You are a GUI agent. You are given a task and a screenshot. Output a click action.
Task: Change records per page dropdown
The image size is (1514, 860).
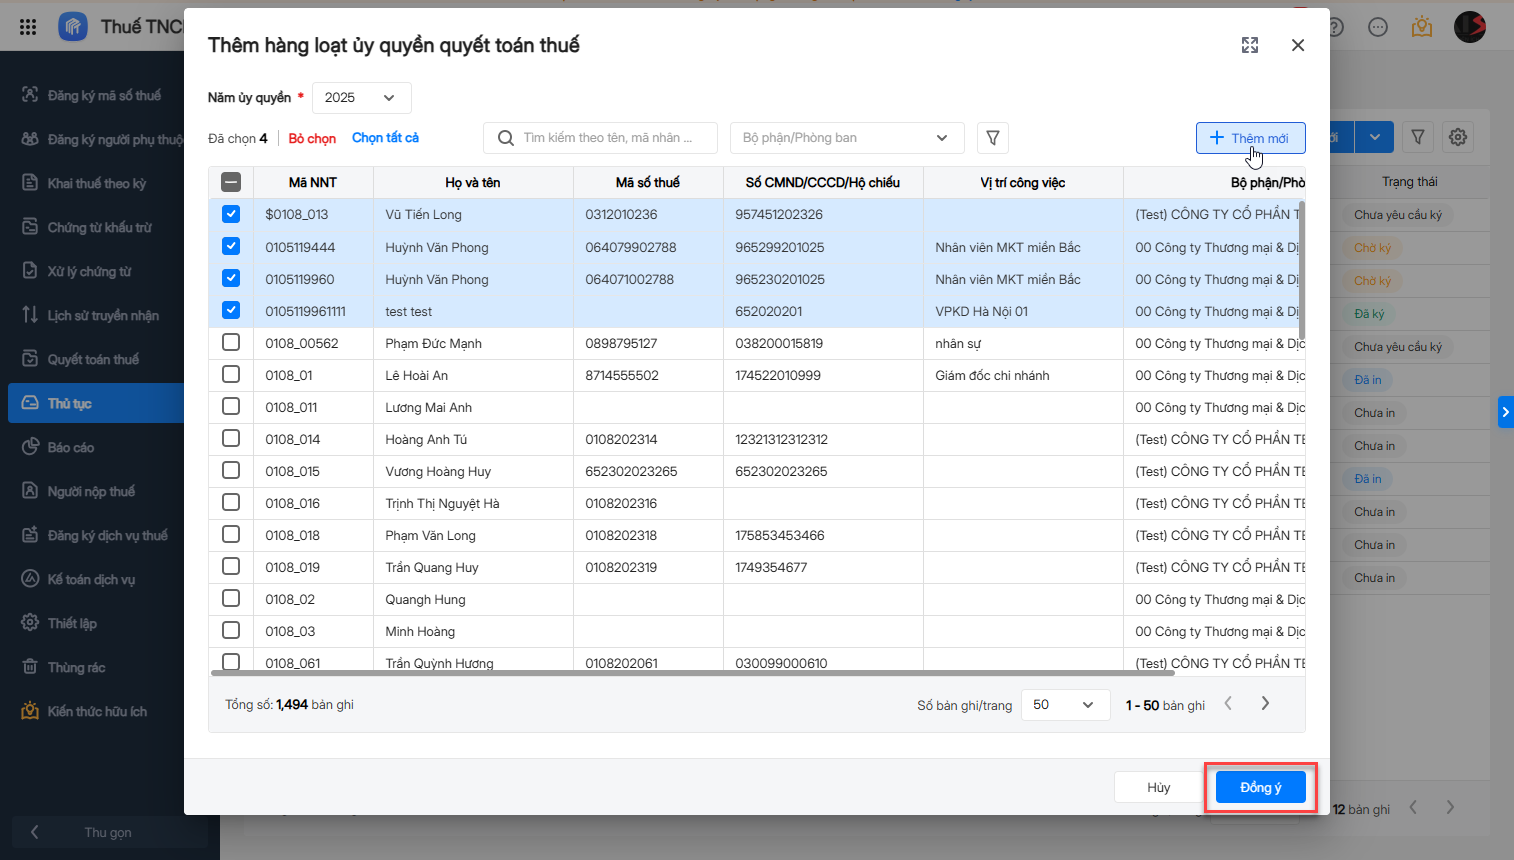click(1064, 705)
